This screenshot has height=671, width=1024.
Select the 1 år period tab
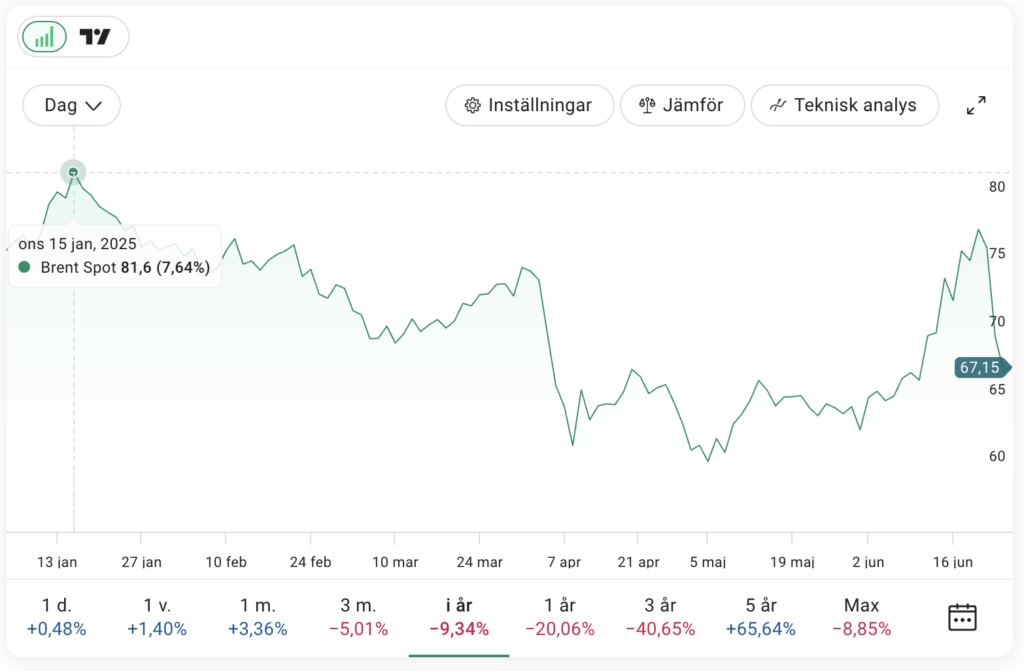point(559,616)
